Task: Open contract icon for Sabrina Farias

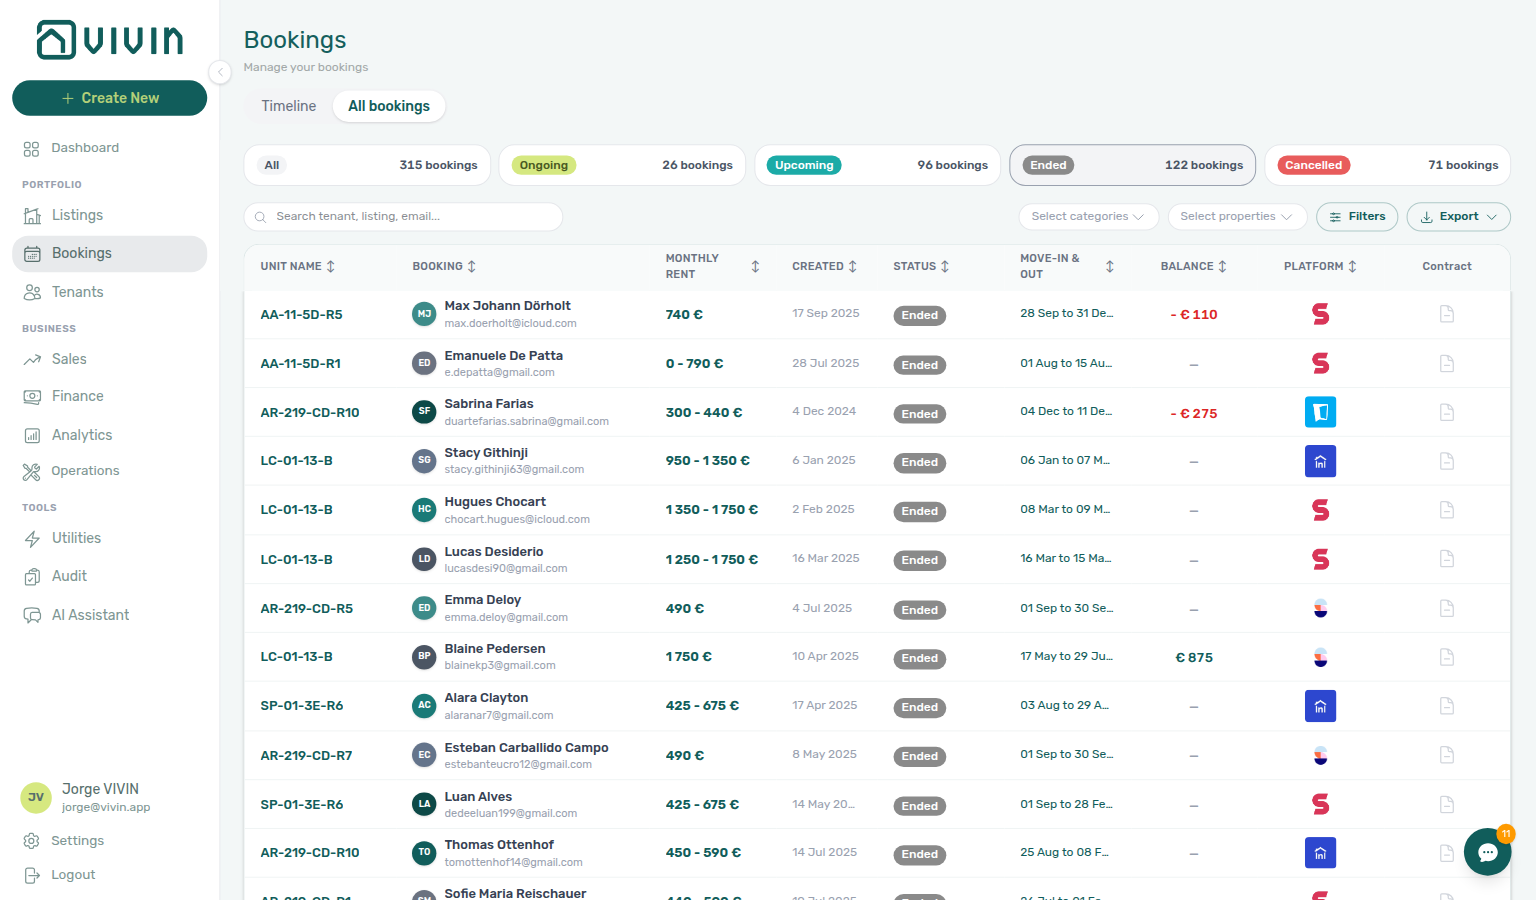Action: tap(1446, 412)
